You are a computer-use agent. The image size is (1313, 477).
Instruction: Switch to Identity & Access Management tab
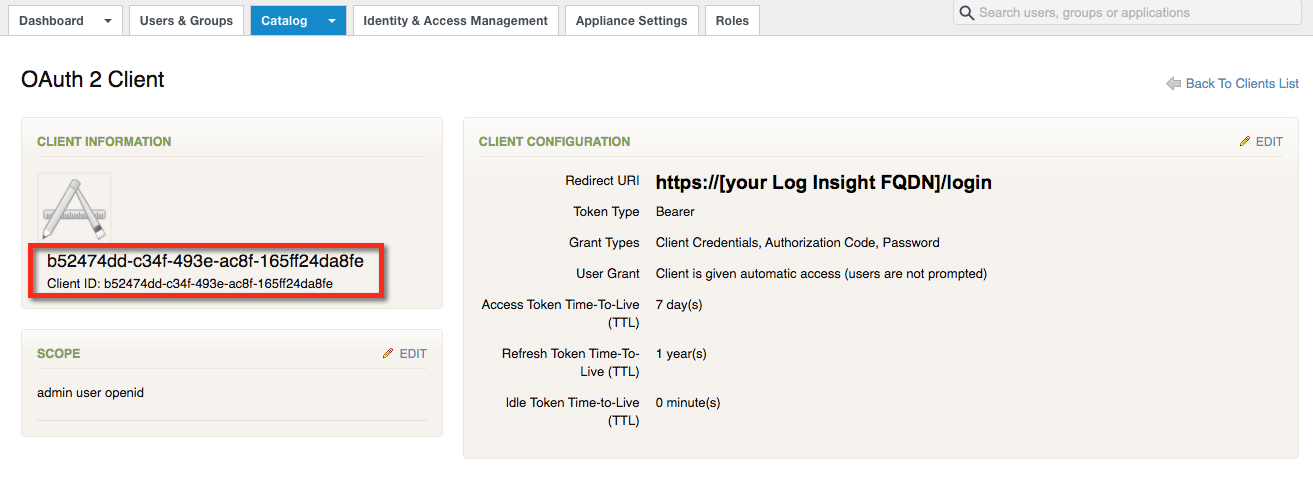[456, 20]
